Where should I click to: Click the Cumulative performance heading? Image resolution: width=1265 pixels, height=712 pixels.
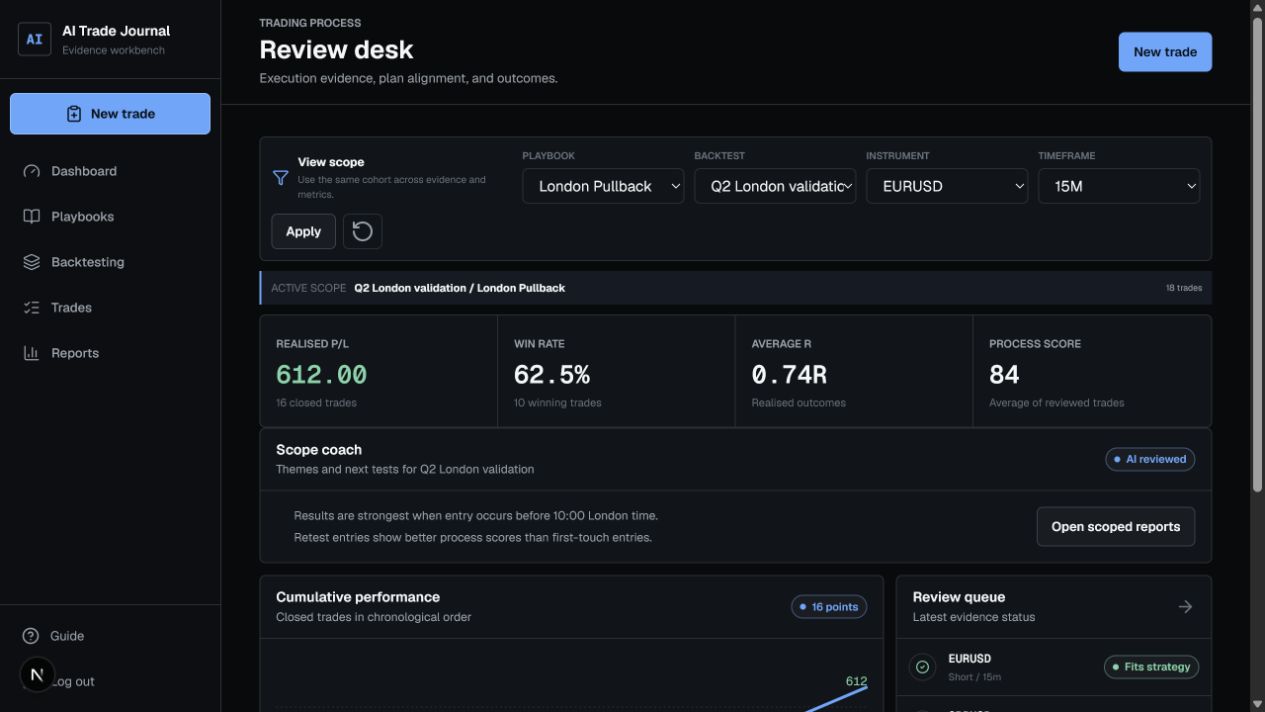coord(358,597)
